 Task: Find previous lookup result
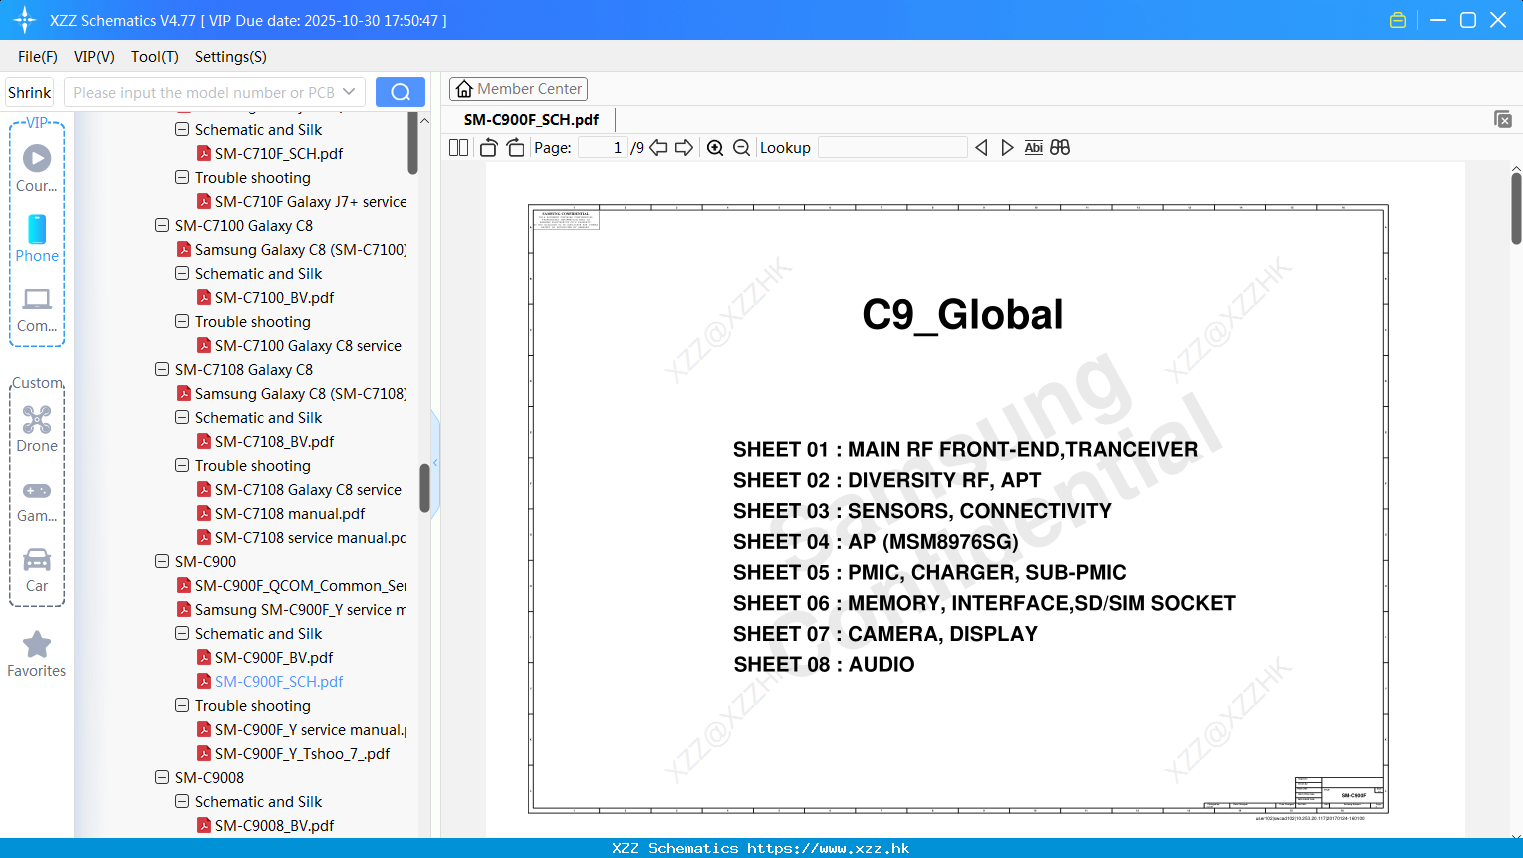[981, 147]
